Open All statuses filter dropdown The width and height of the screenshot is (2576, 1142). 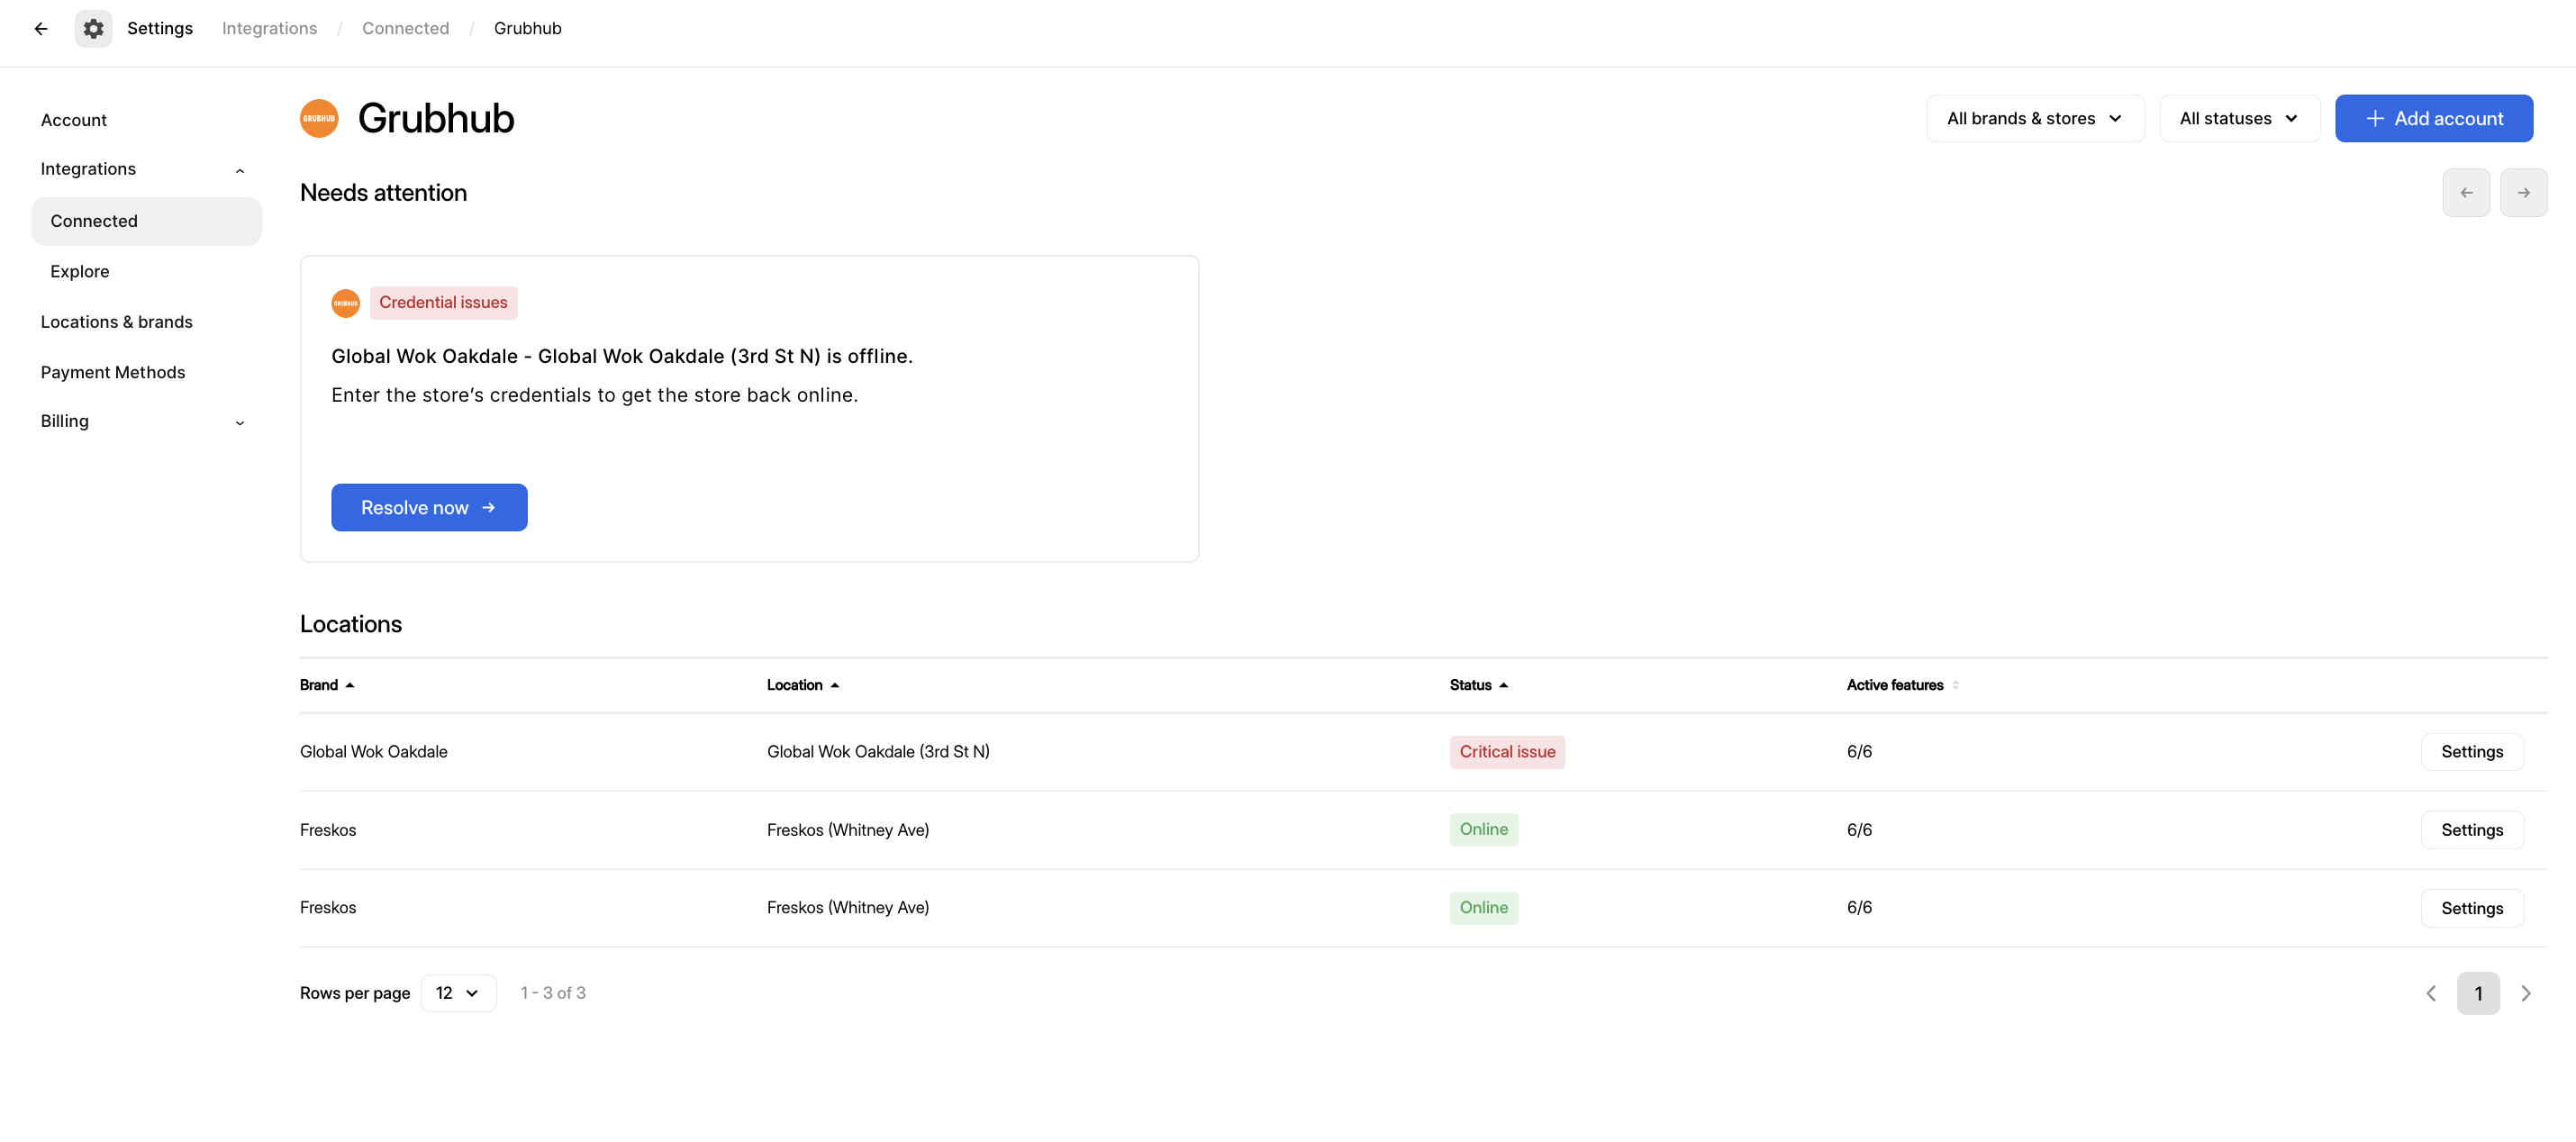[2239, 119]
